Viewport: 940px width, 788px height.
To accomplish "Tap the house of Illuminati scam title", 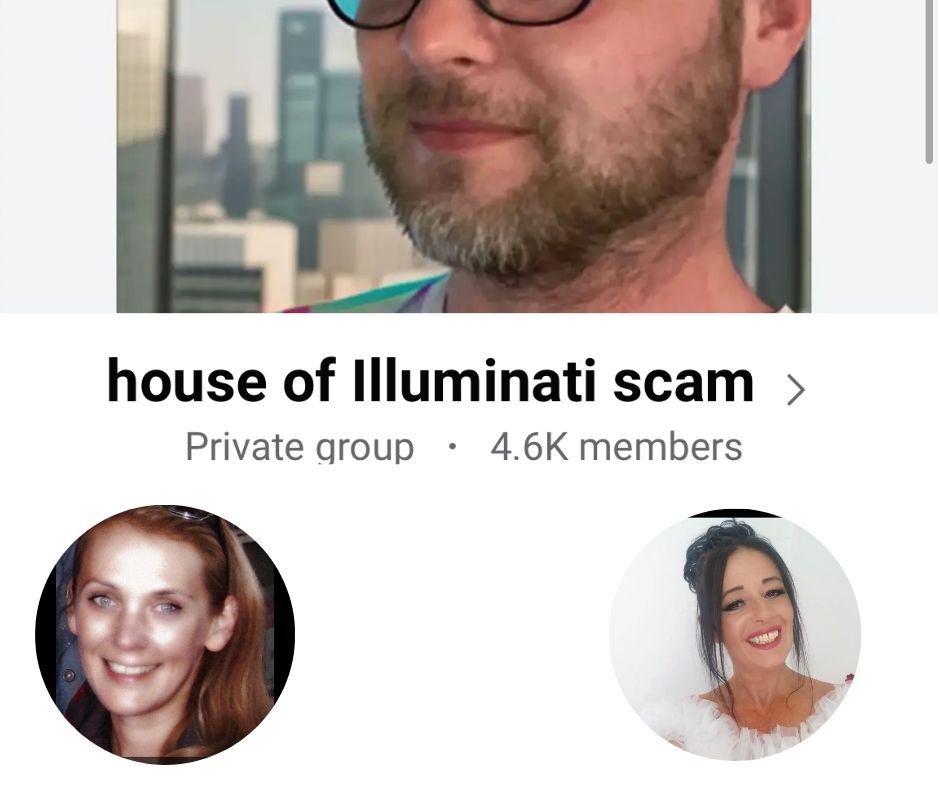I will click(x=430, y=382).
